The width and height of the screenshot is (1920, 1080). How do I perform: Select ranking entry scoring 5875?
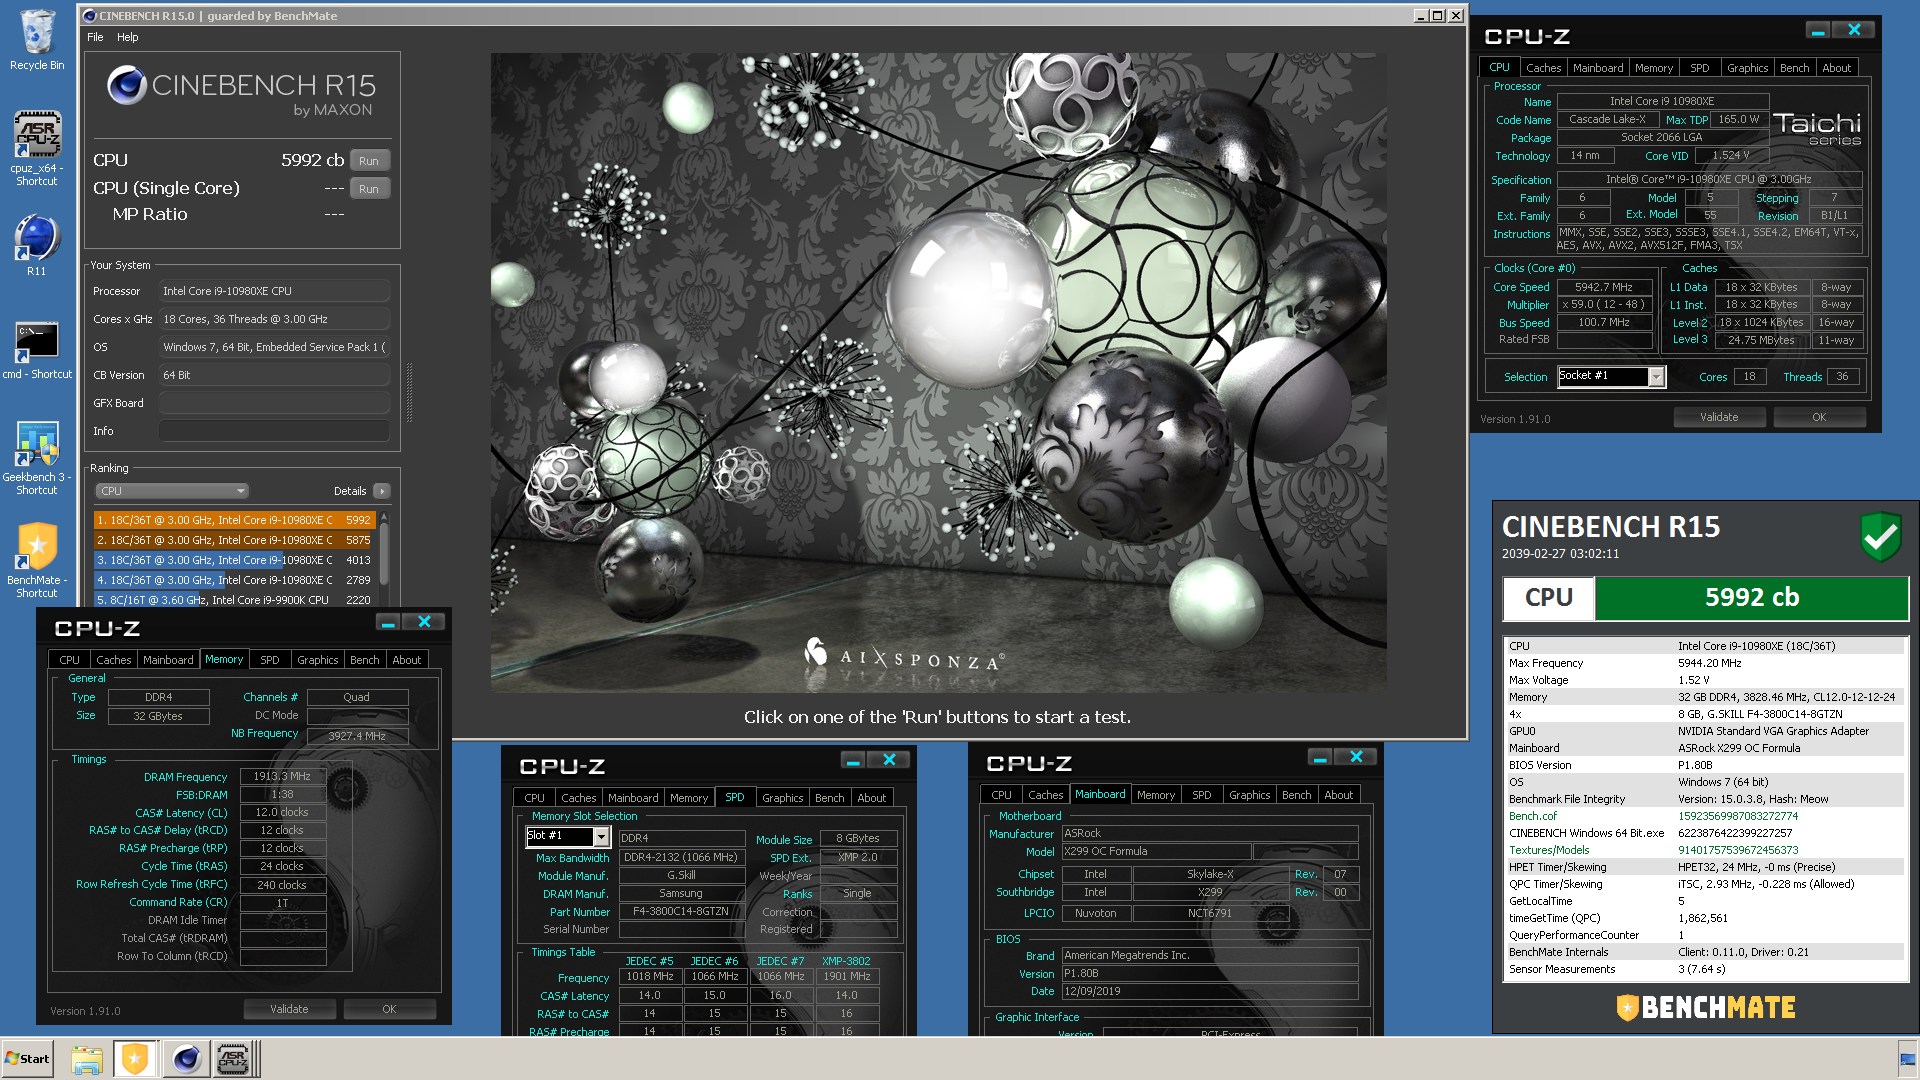pyautogui.click(x=234, y=540)
